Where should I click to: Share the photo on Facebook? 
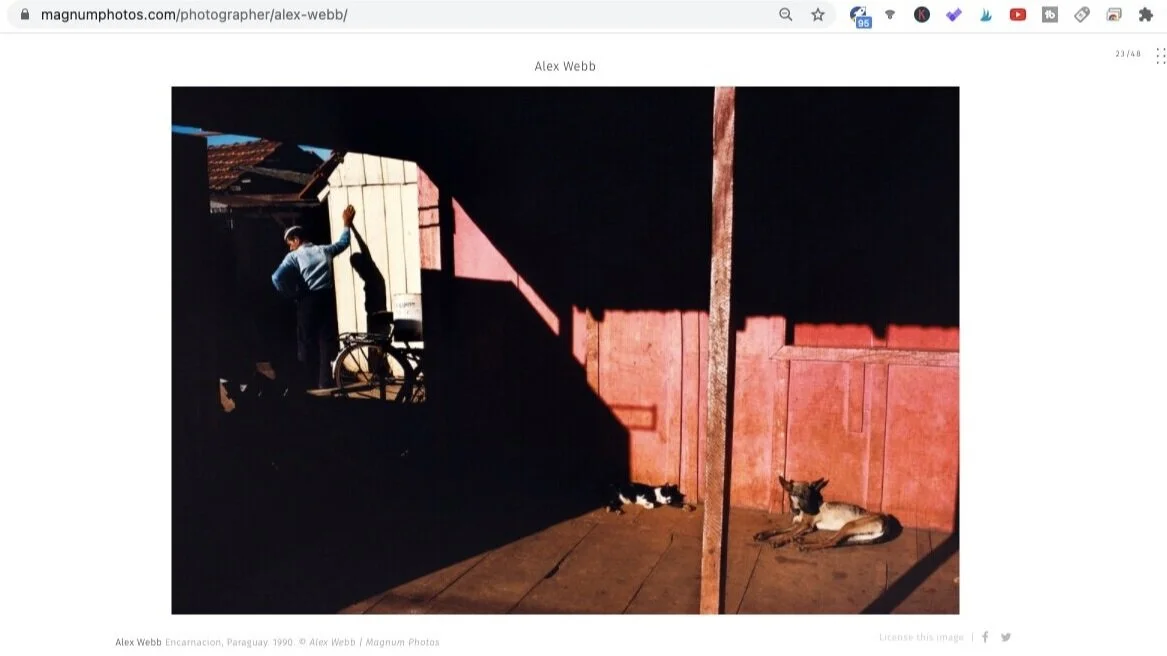pyautogui.click(x=985, y=637)
